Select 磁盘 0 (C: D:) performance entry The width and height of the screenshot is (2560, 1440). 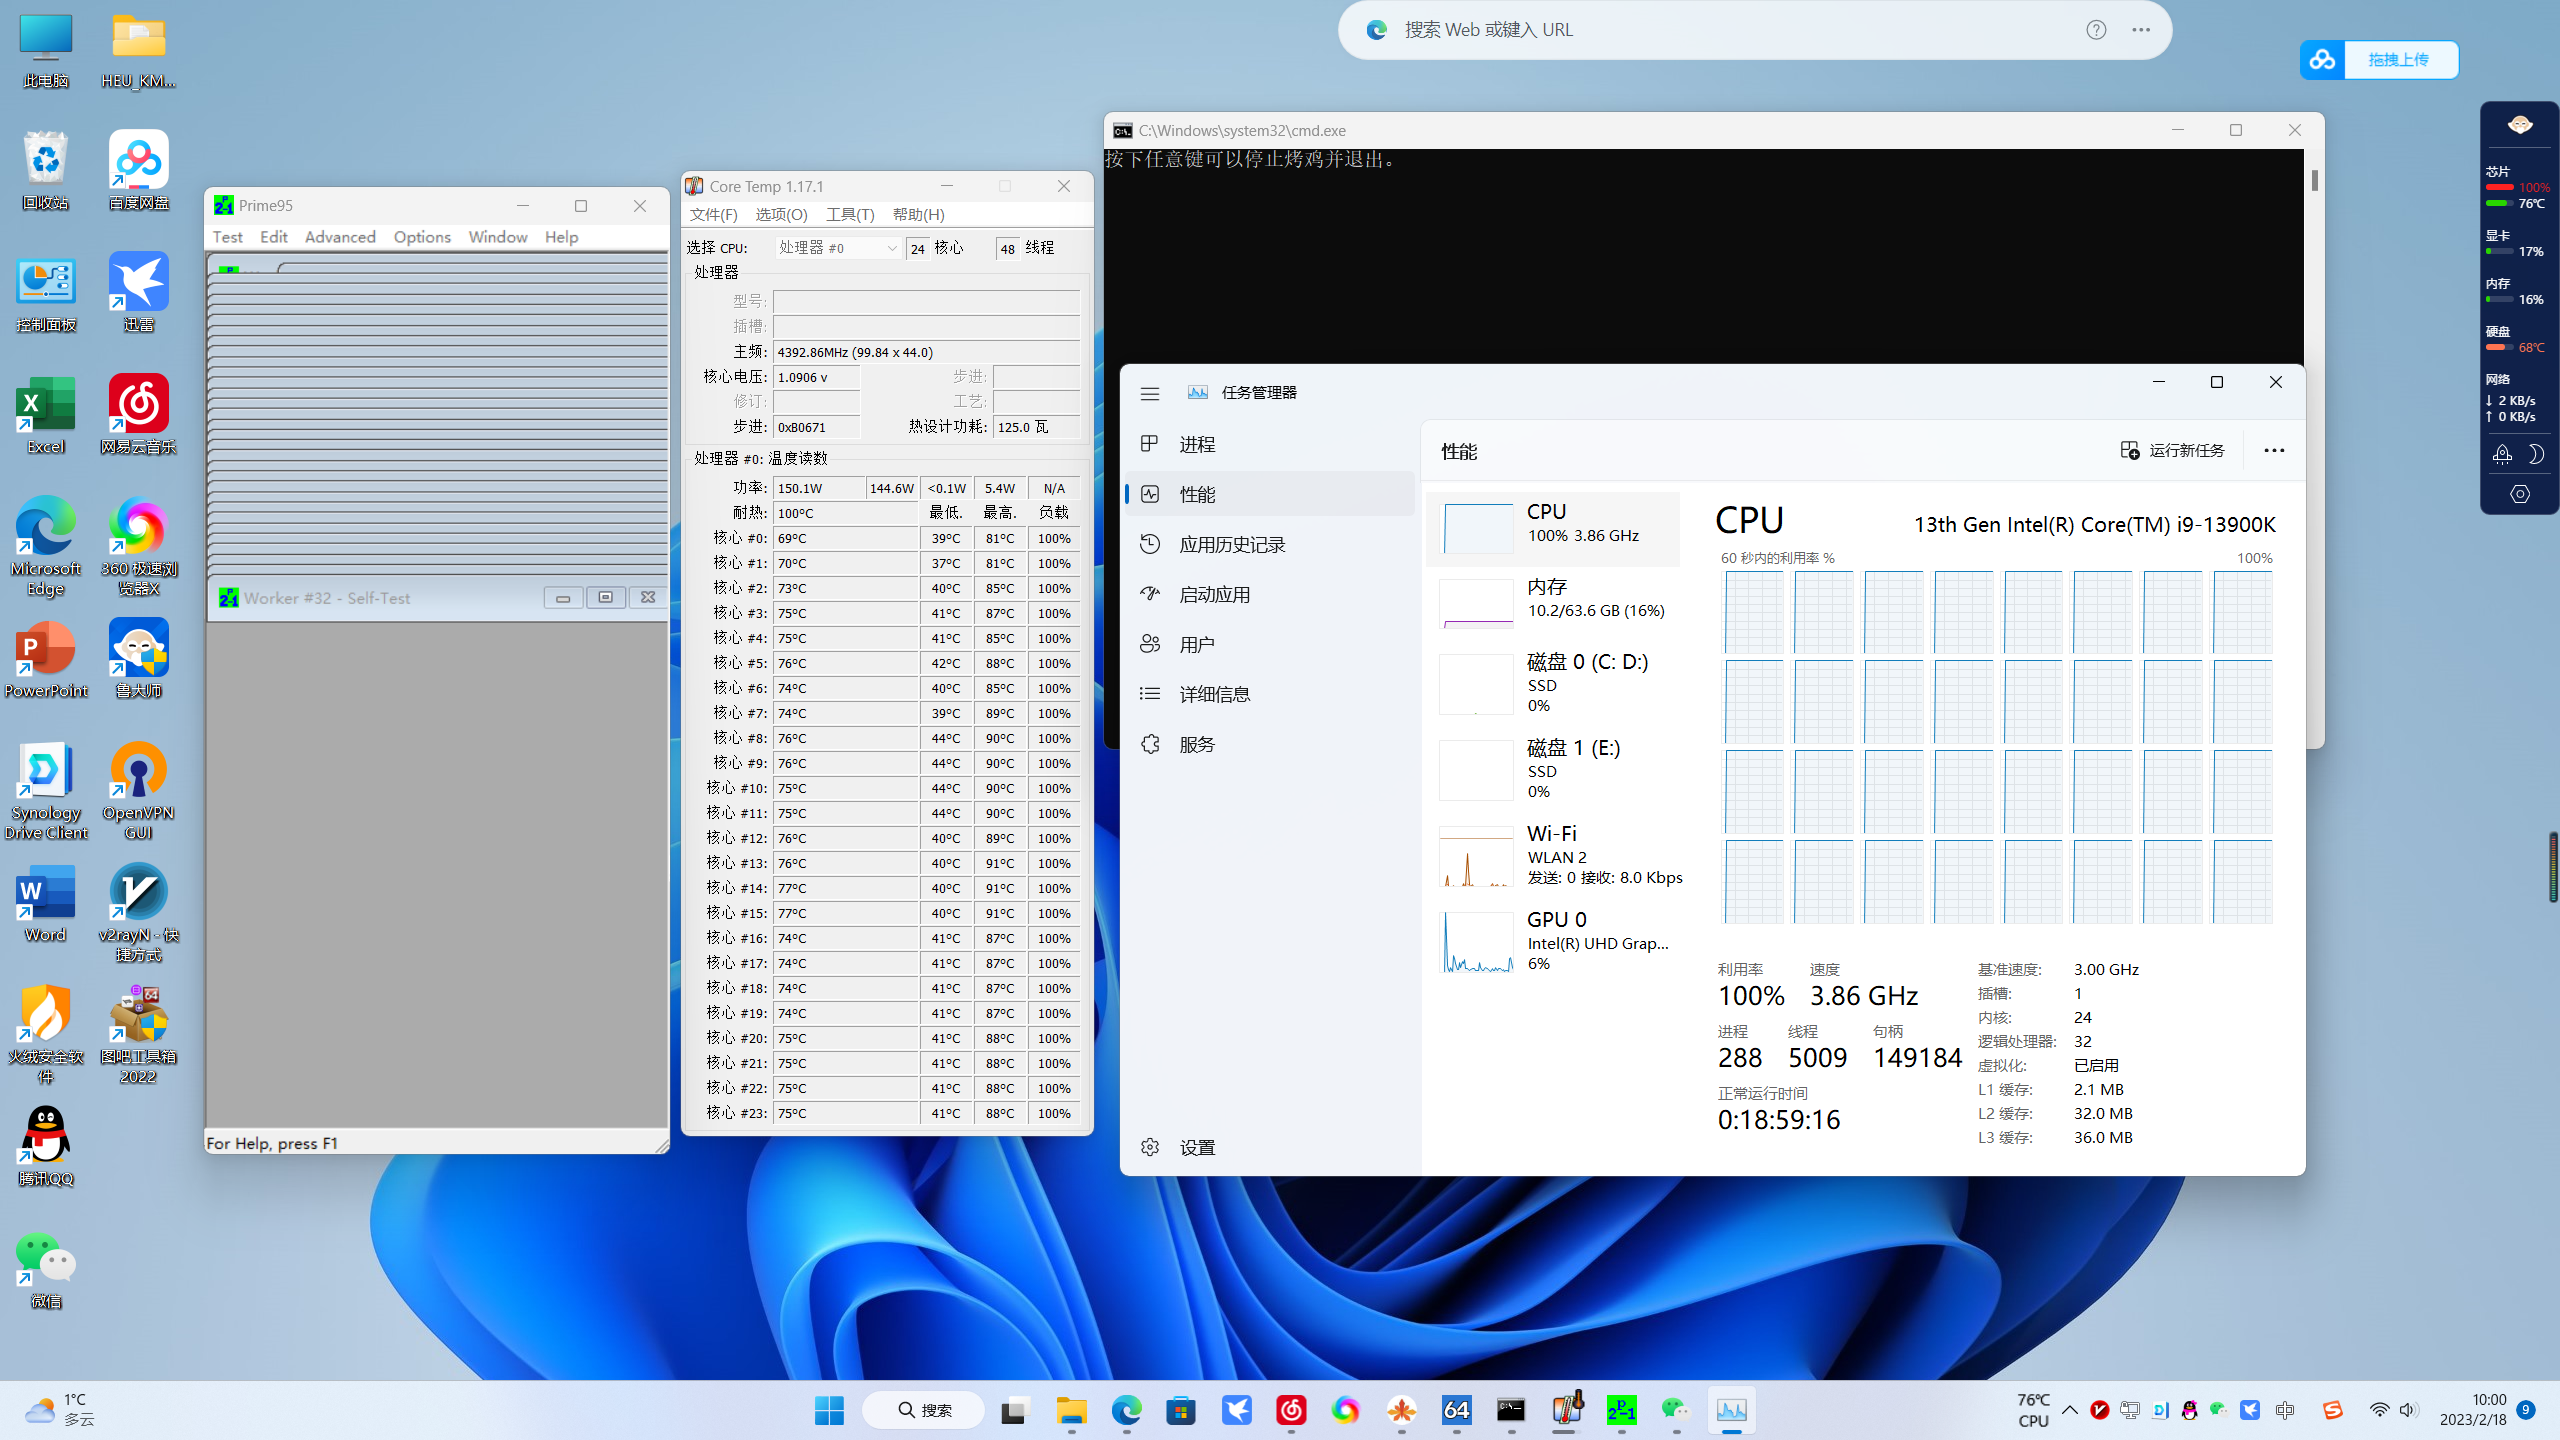click(x=1553, y=684)
